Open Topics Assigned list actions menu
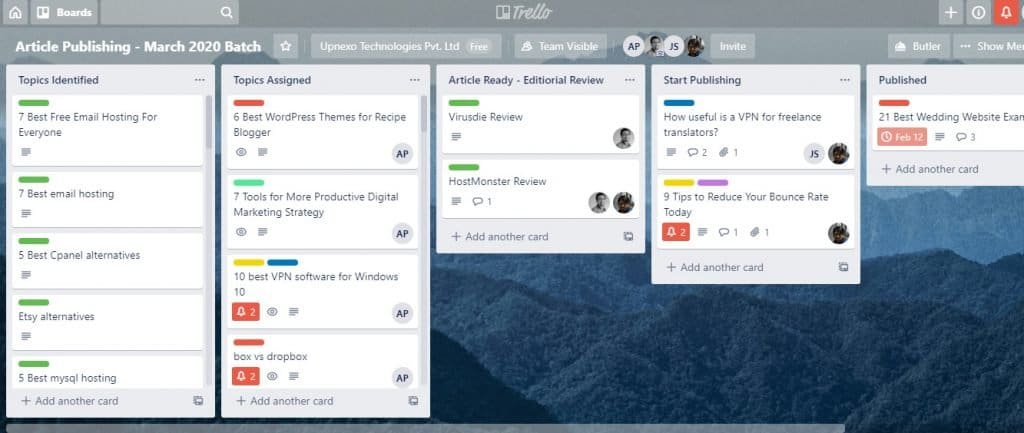This screenshot has height=433, width=1024. click(415, 80)
